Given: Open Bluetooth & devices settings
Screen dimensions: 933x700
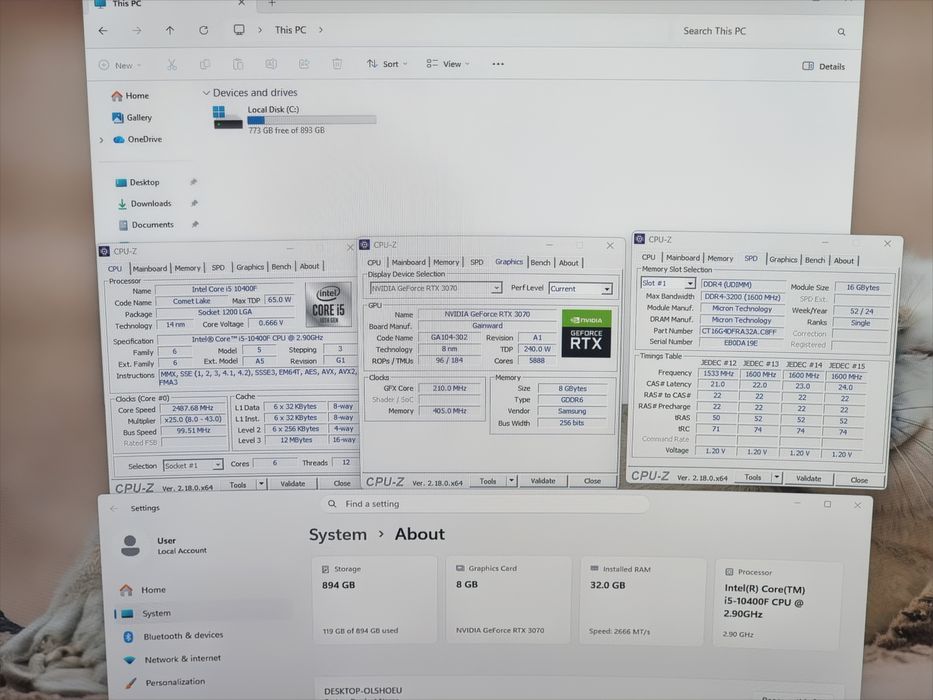Looking at the screenshot, I should pos(174,636).
